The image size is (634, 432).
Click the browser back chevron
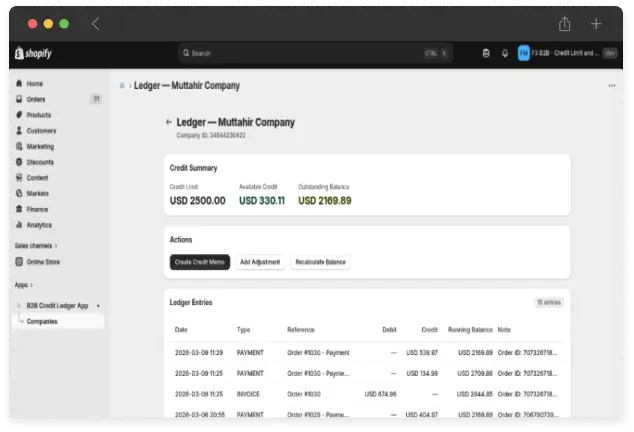click(95, 24)
